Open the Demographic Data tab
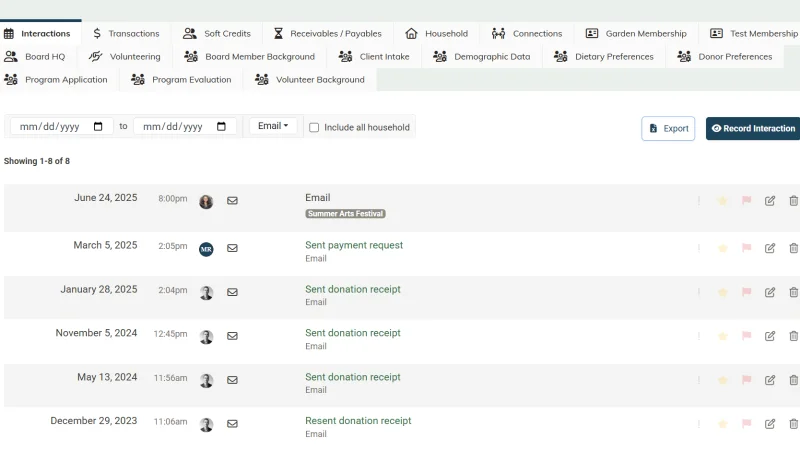The height and width of the screenshot is (450, 800). [x=482, y=57]
